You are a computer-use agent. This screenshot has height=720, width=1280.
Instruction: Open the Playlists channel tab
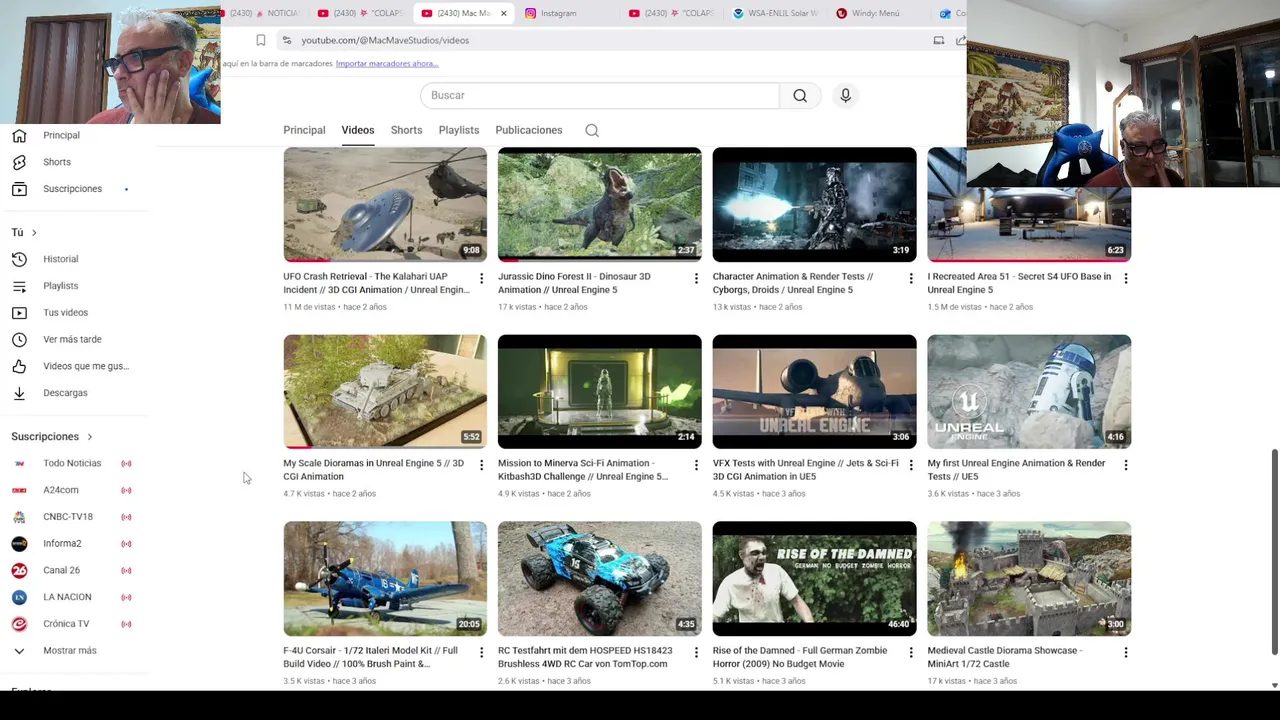click(x=459, y=130)
